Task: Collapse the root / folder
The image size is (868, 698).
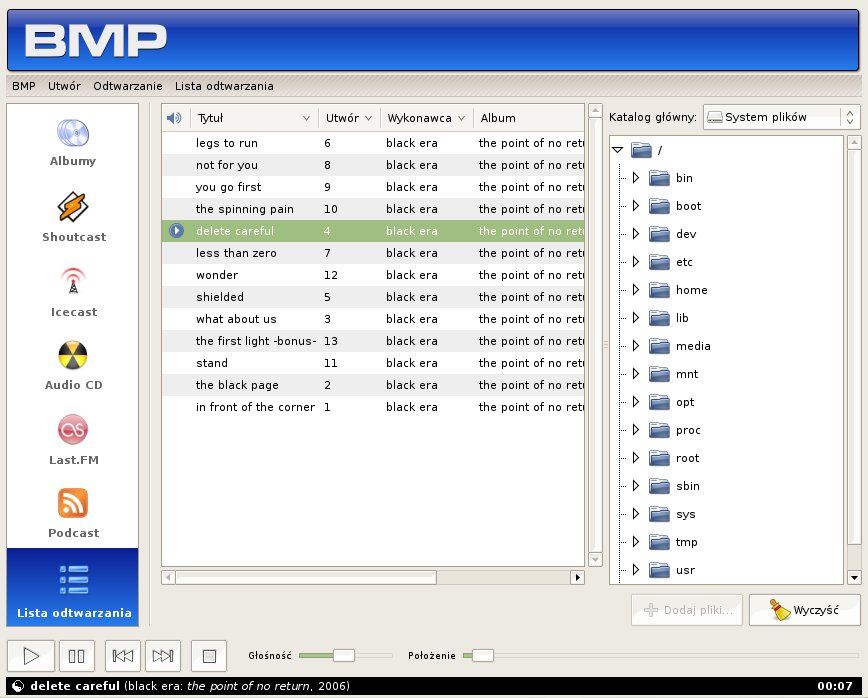Action: (x=618, y=150)
